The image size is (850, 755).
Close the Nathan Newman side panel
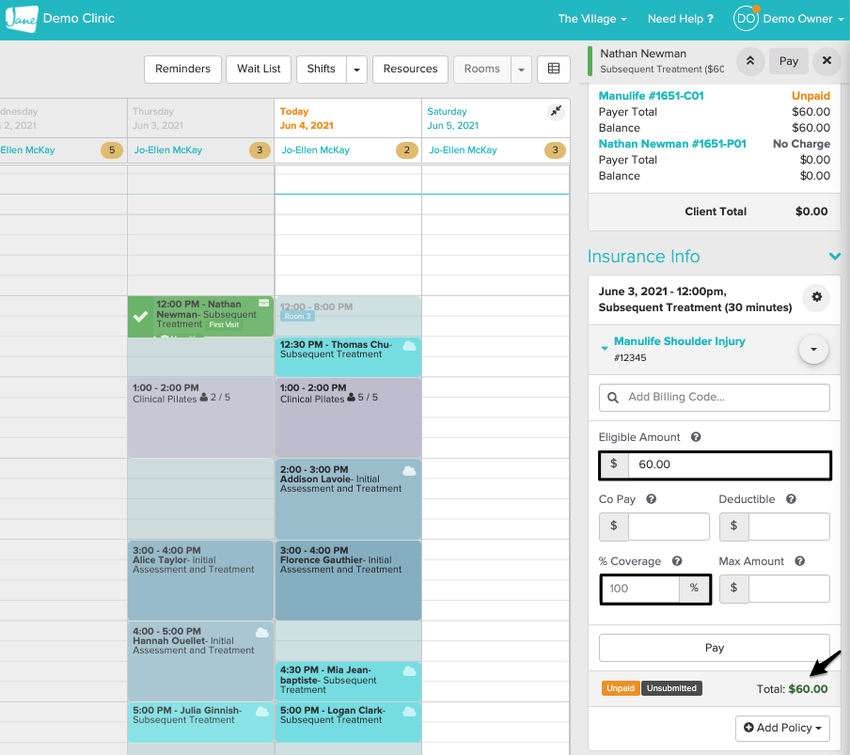pos(826,61)
